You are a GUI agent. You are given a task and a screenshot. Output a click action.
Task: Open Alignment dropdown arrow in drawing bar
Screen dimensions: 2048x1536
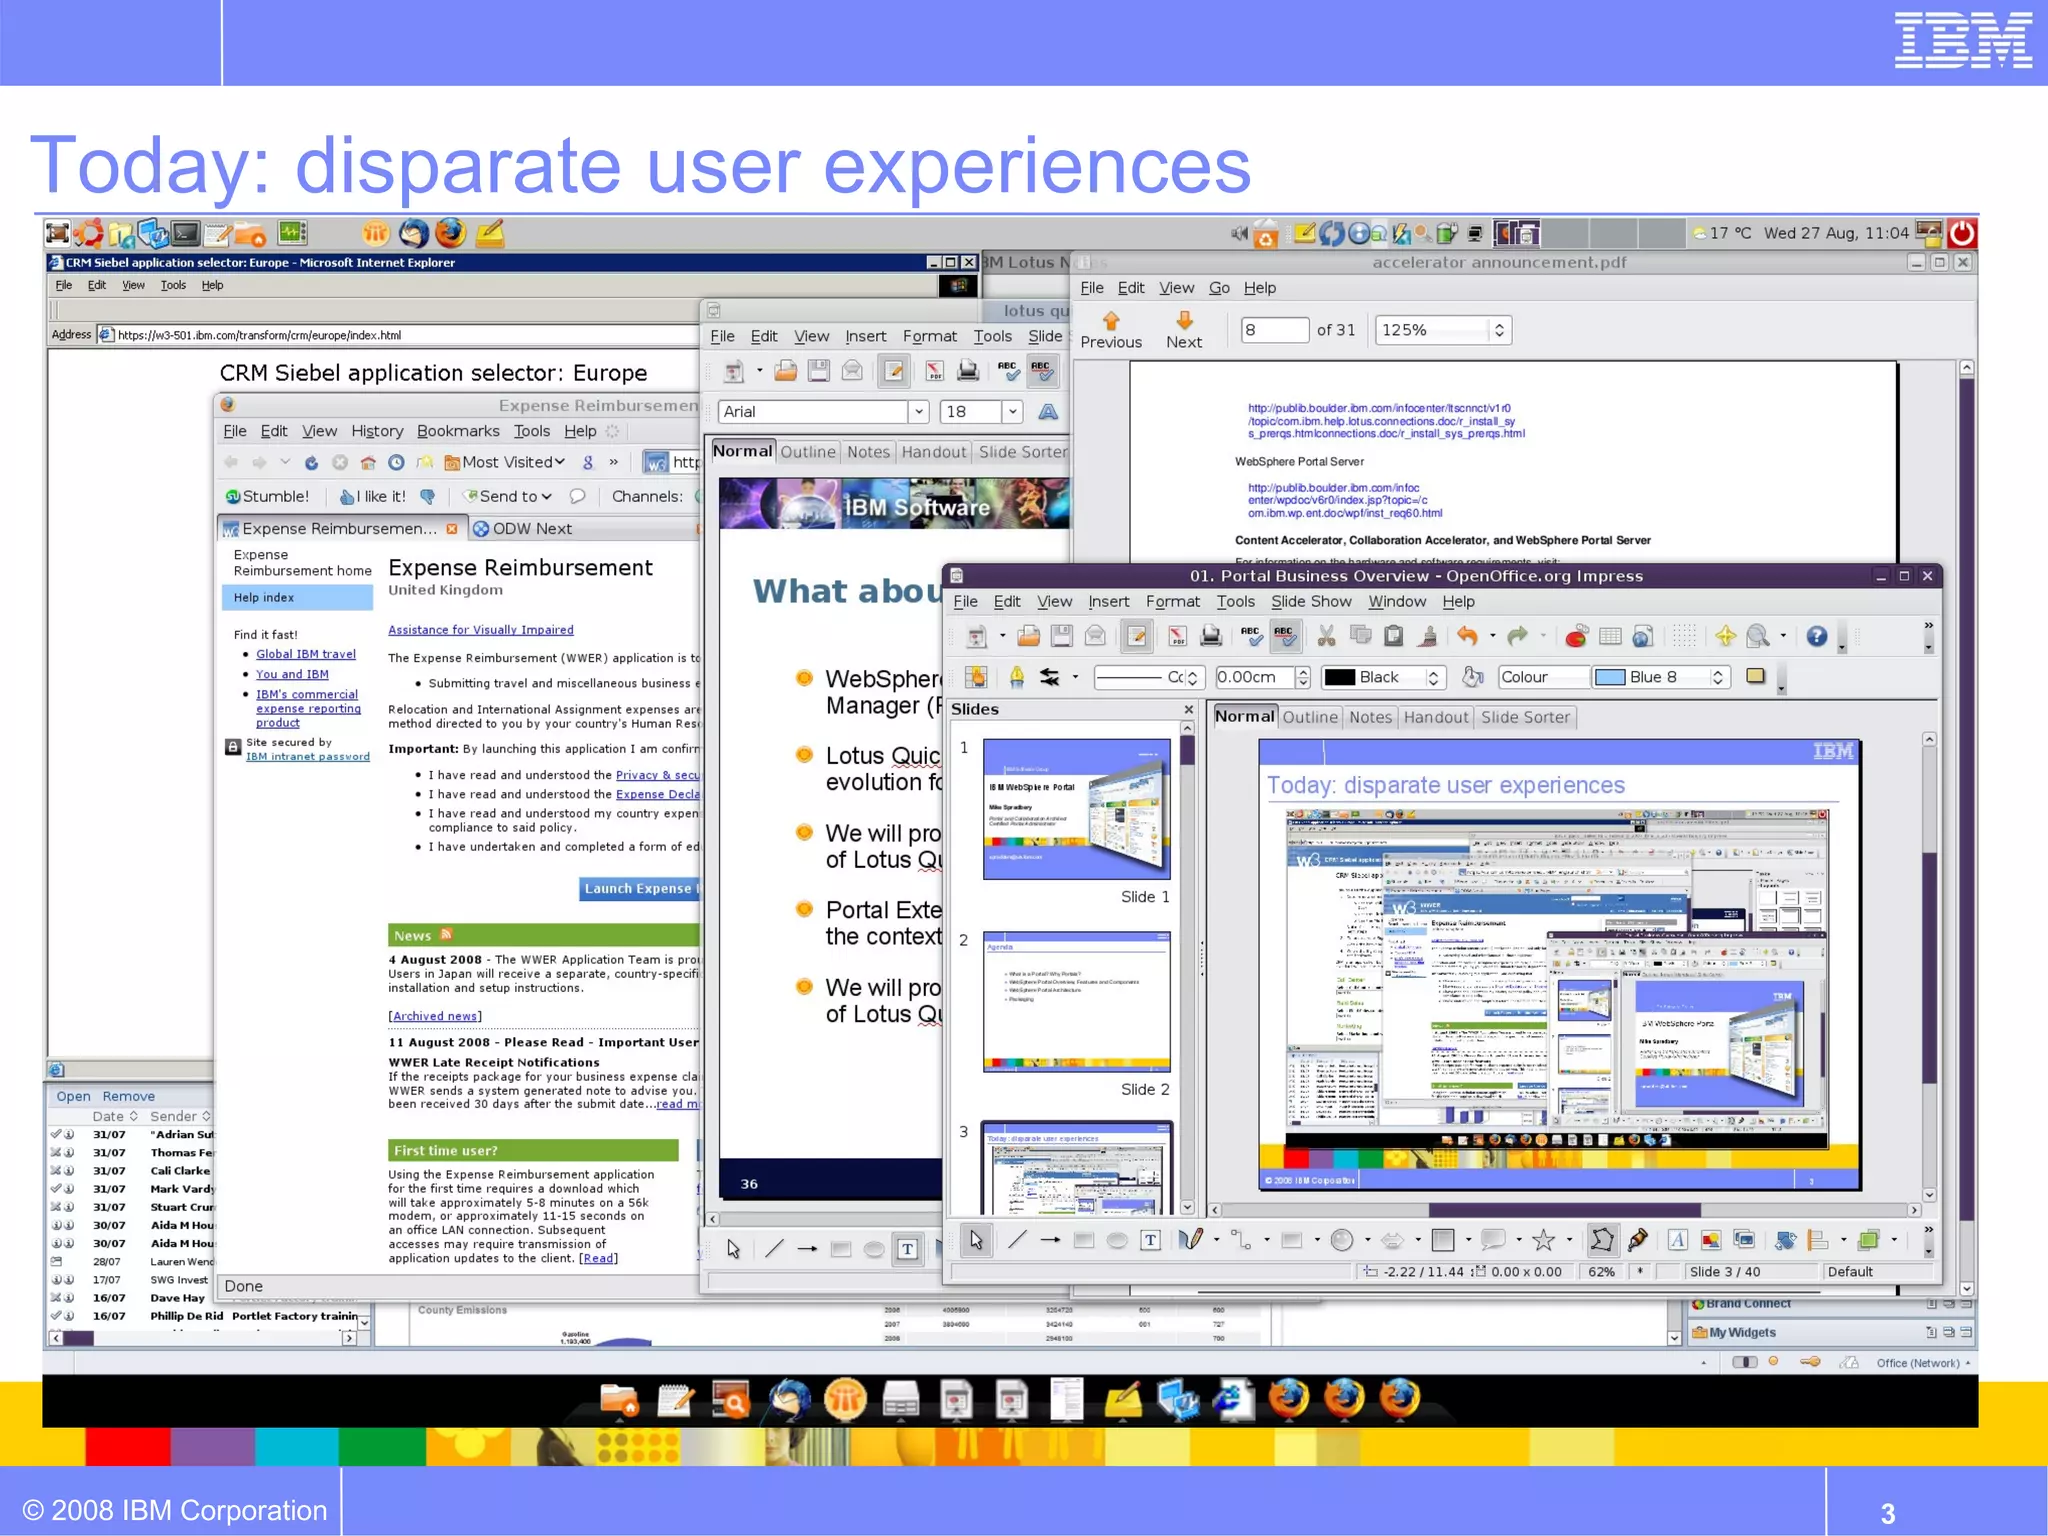click(1843, 1240)
